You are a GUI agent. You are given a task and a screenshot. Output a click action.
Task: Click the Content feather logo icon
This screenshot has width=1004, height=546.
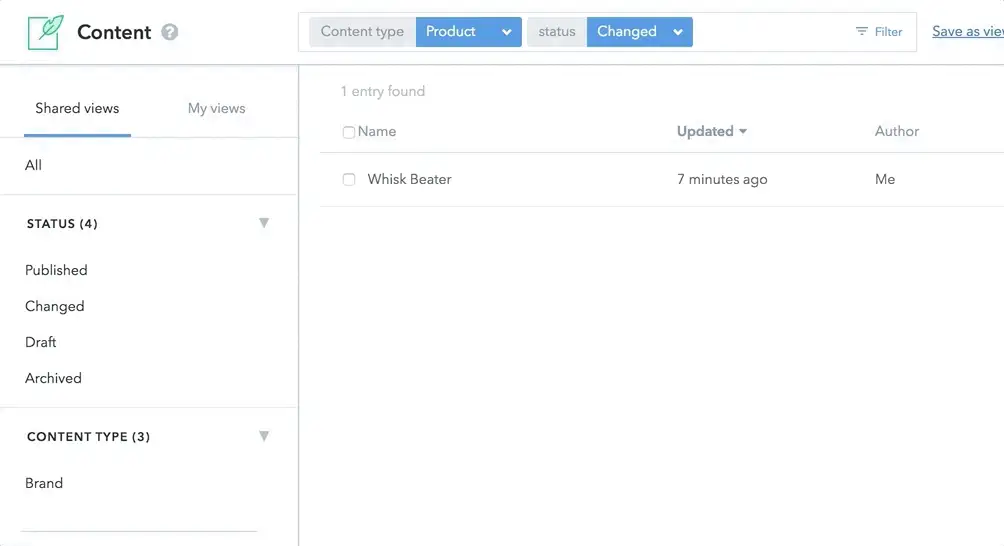click(45, 32)
